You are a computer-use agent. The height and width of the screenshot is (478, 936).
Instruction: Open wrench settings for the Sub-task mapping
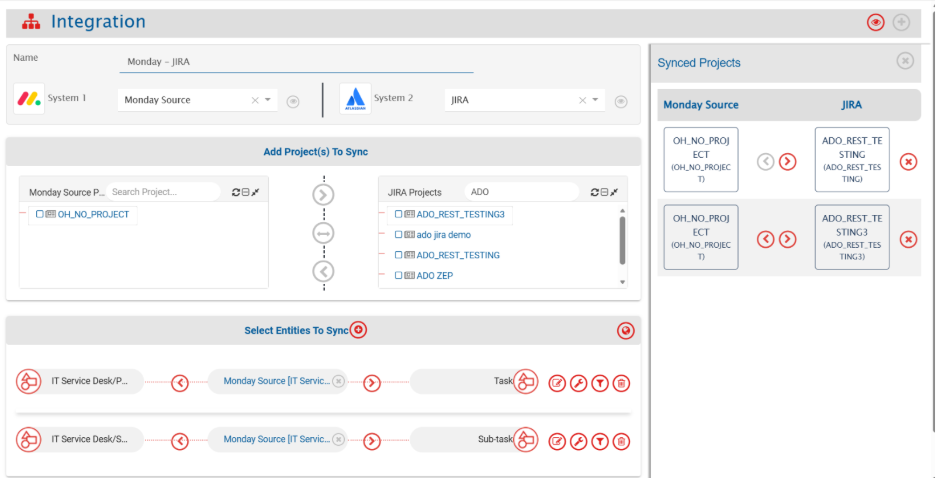[578, 441]
